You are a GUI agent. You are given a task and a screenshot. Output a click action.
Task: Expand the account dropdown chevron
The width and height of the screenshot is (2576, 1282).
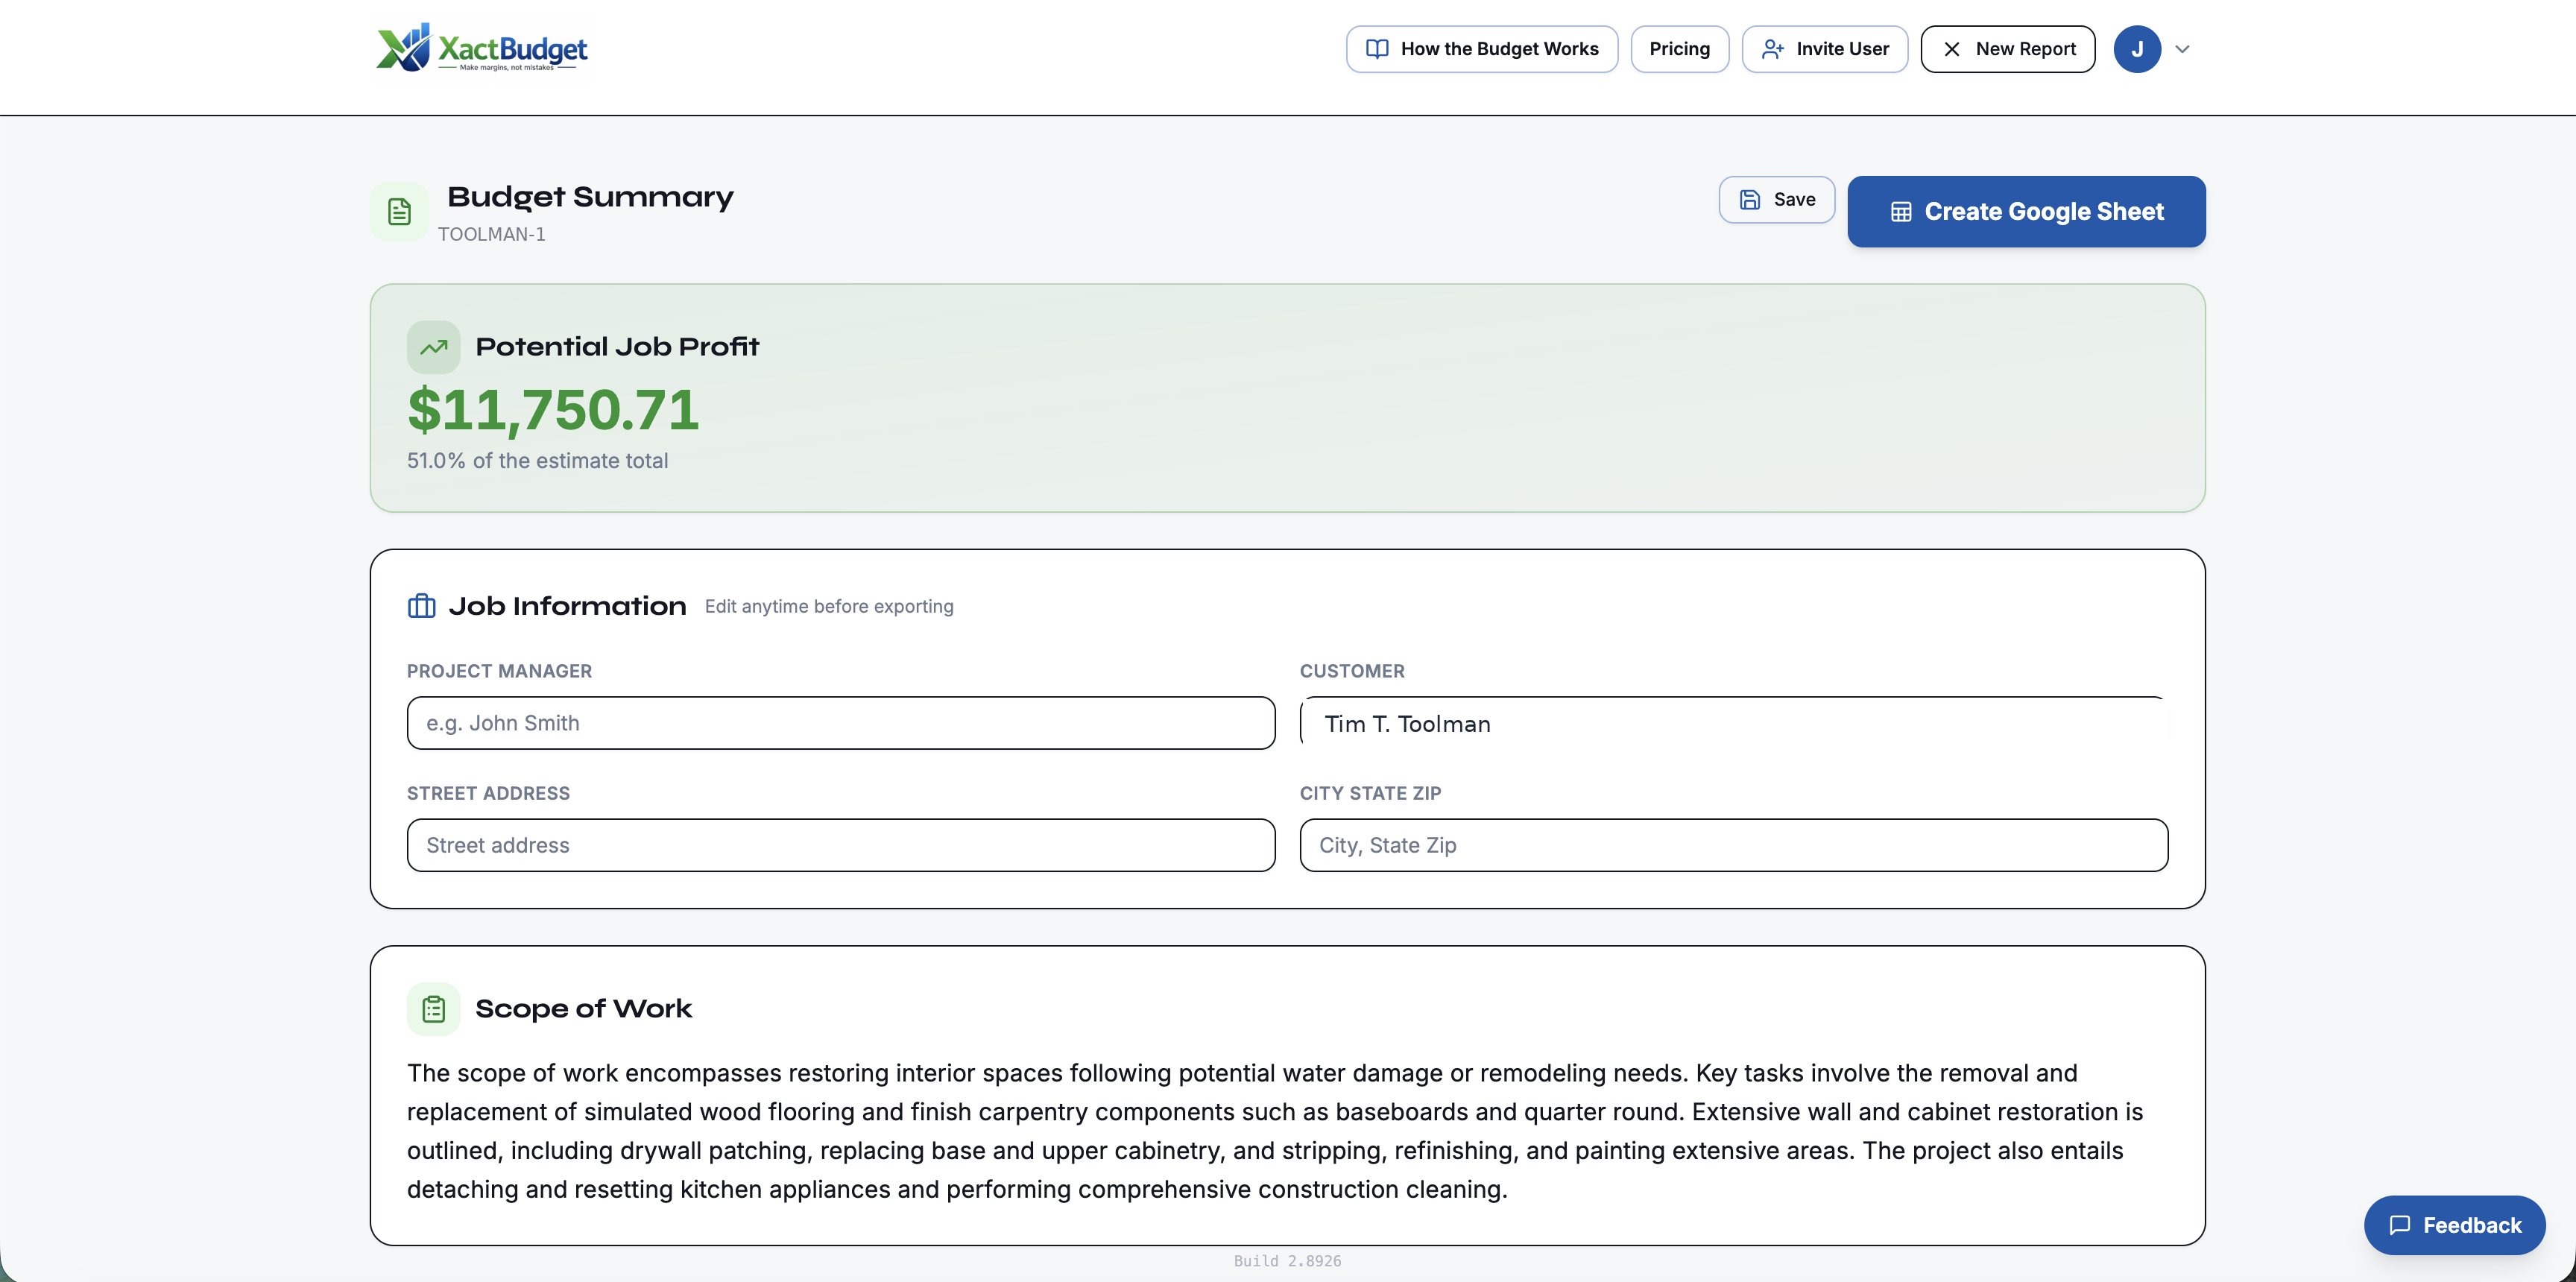(2182, 49)
